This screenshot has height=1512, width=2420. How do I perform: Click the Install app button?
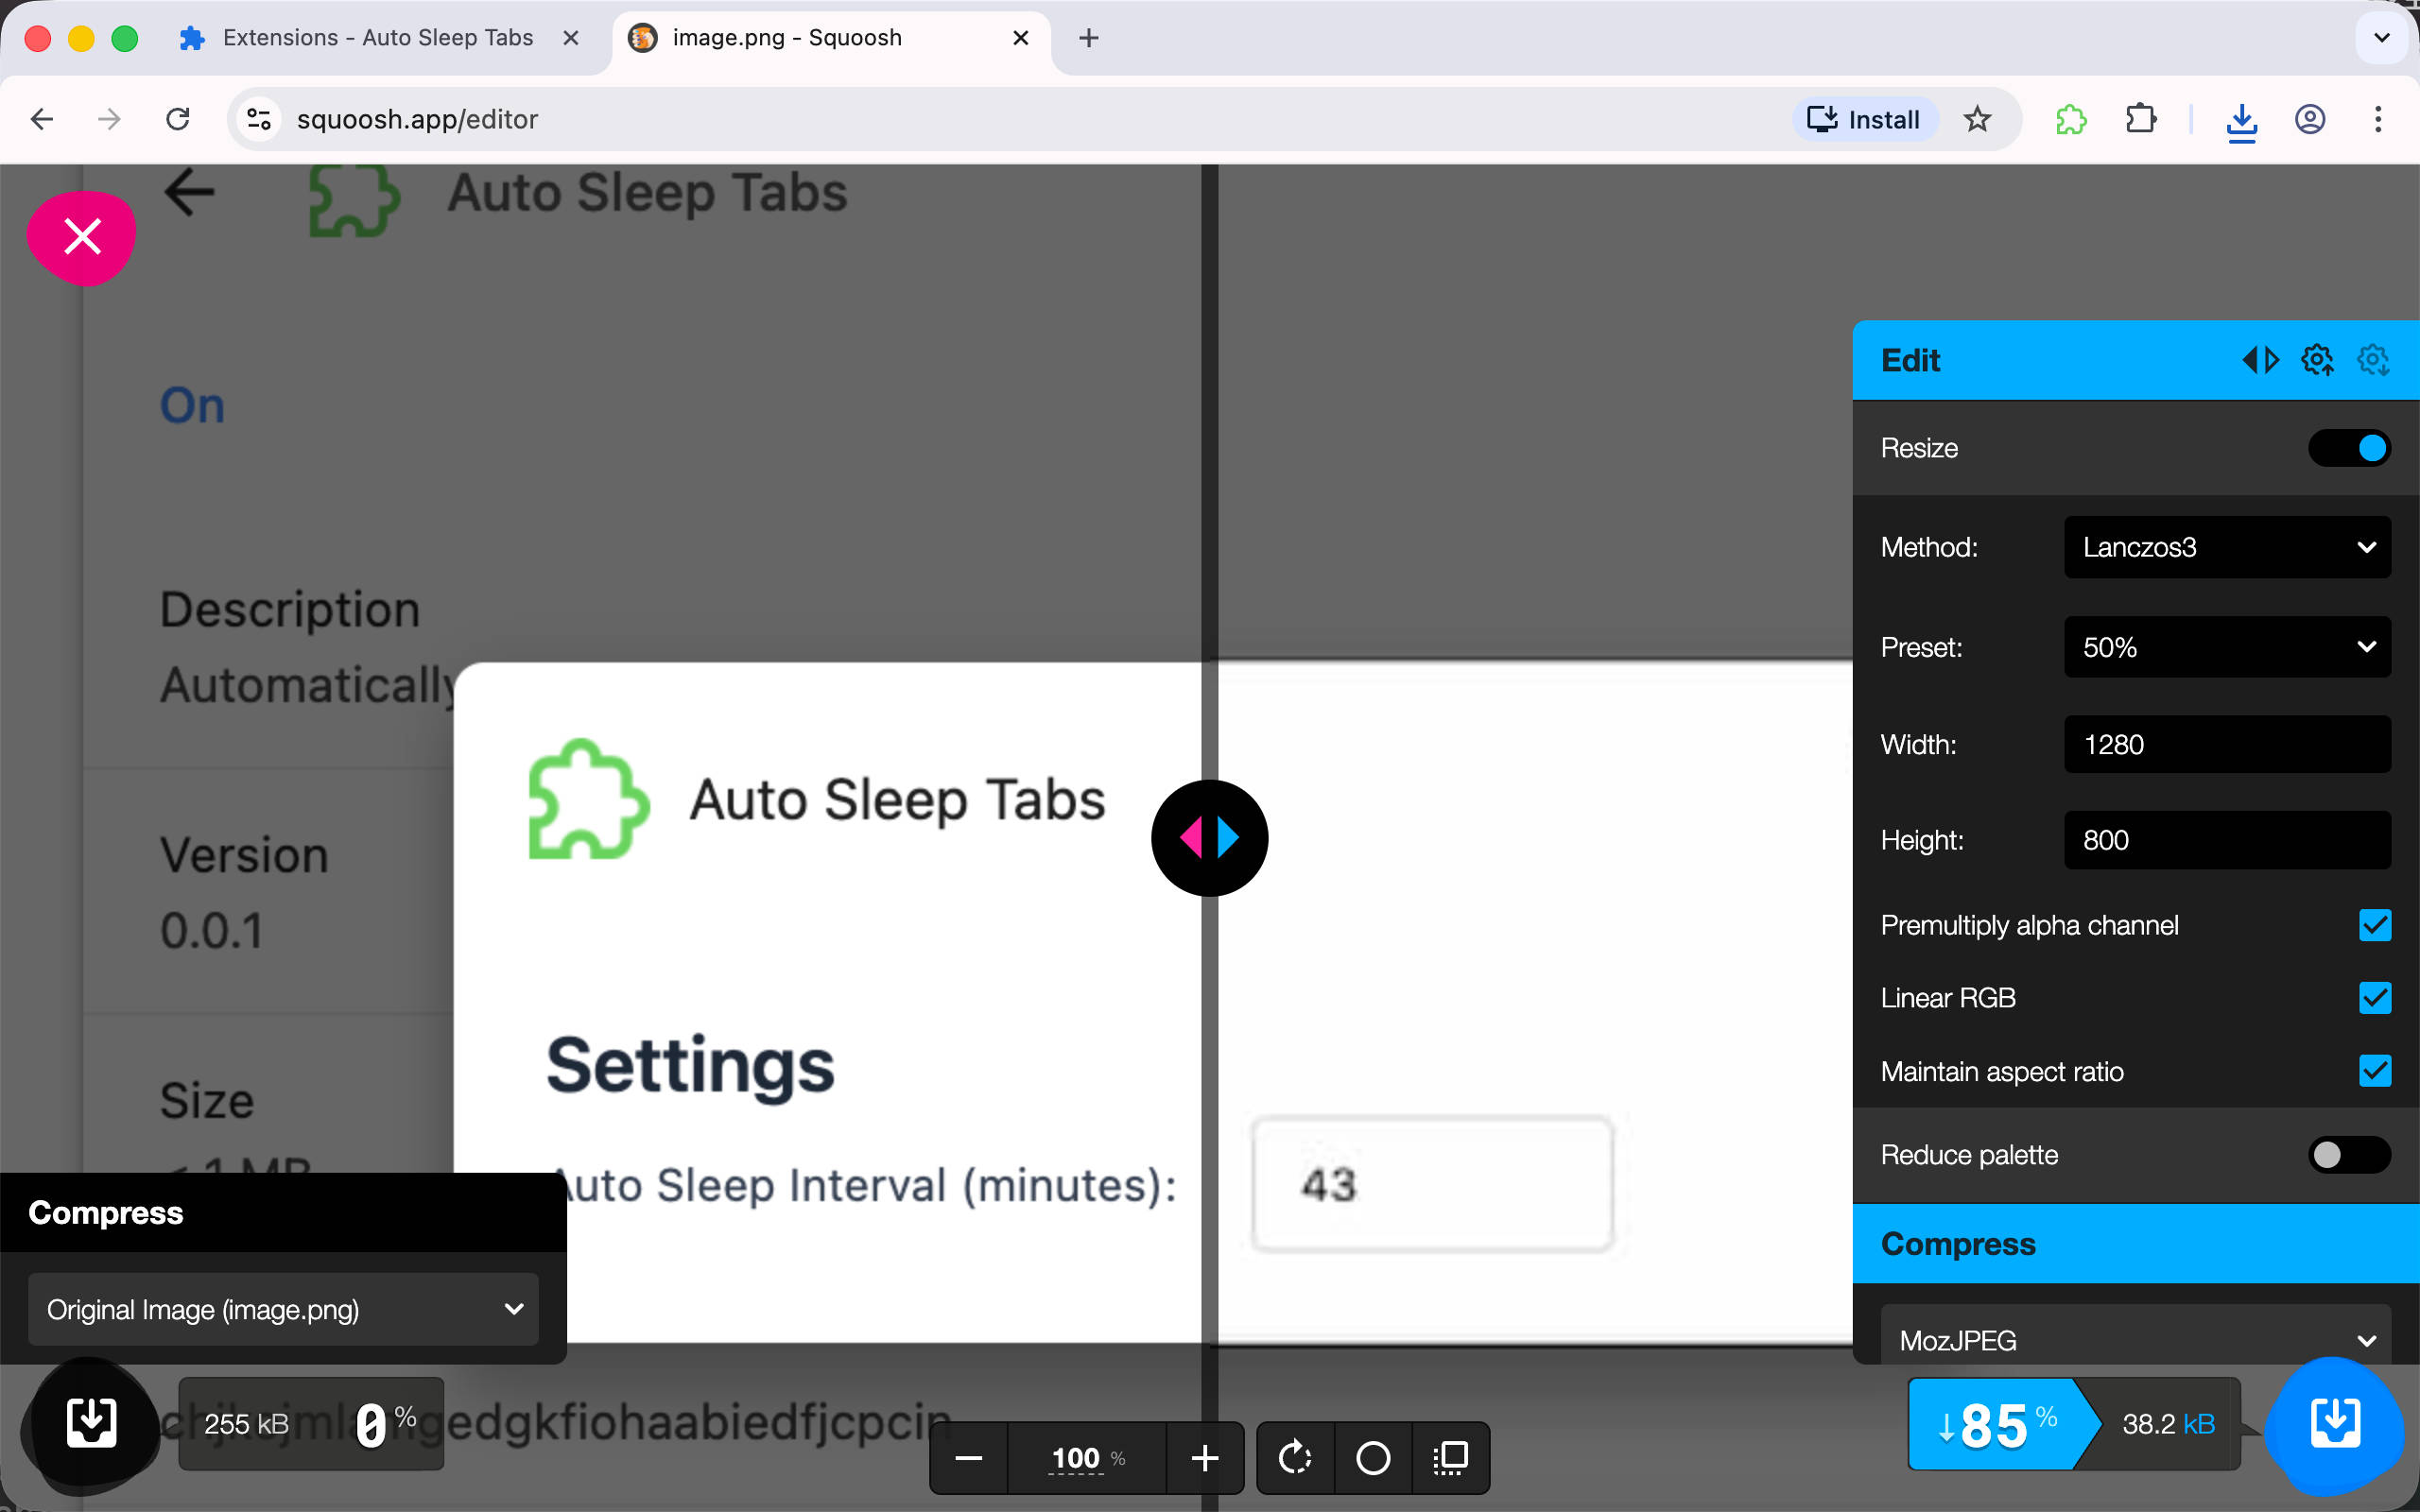point(1864,120)
